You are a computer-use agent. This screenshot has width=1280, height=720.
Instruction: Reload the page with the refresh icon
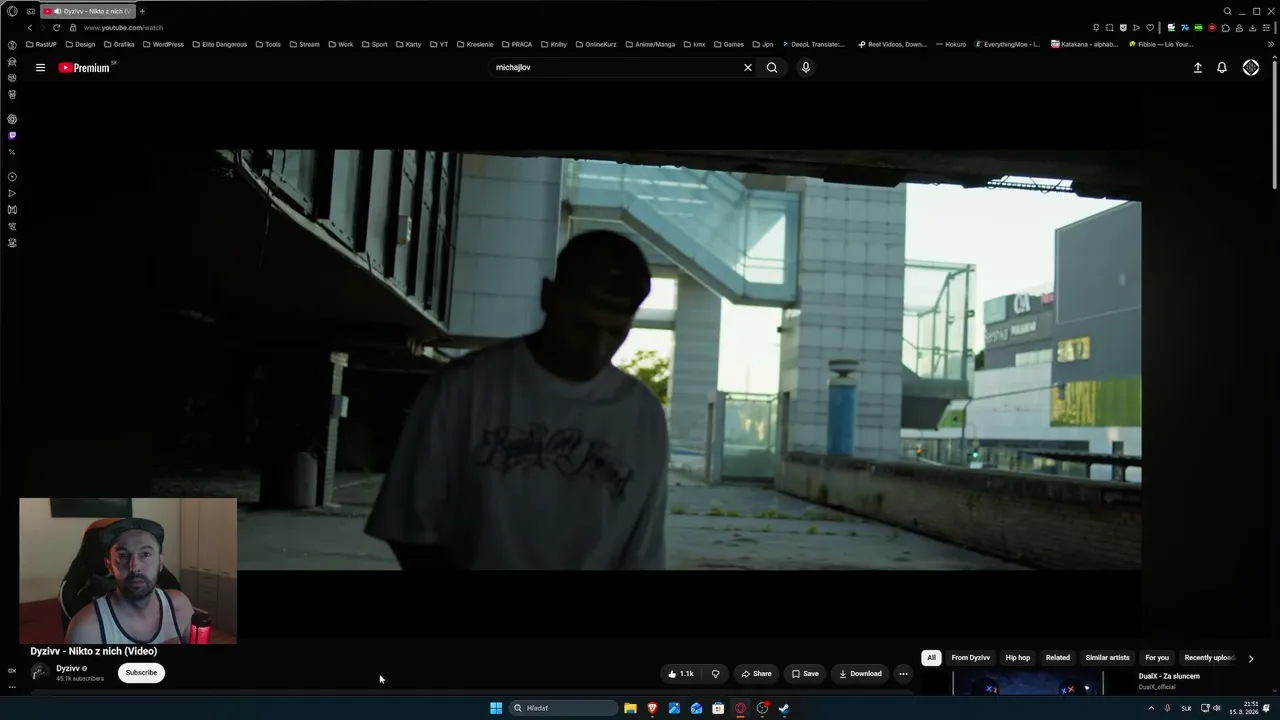56,28
